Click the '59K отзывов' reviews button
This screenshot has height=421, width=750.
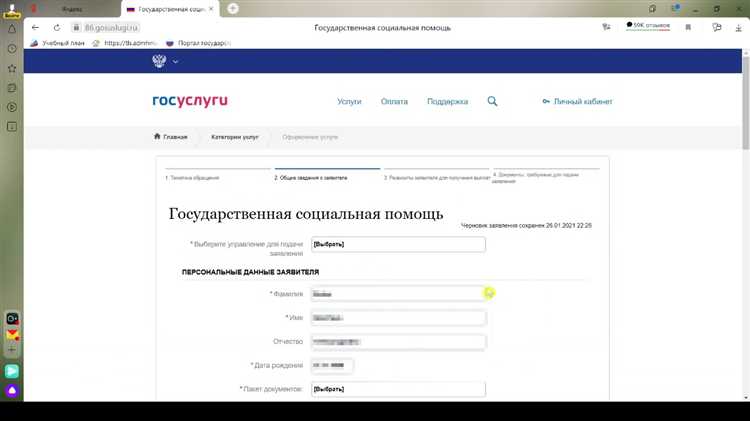click(648, 25)
